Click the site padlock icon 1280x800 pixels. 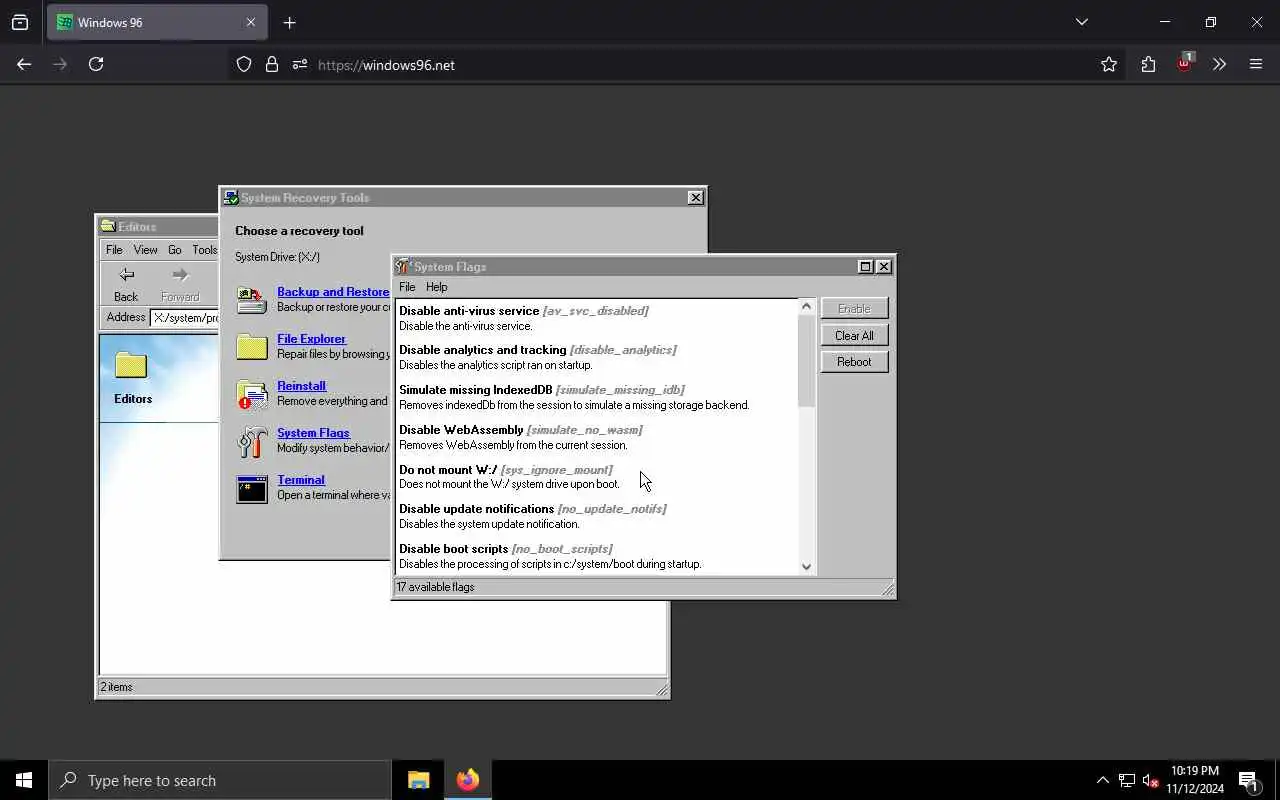coord(272,64)
